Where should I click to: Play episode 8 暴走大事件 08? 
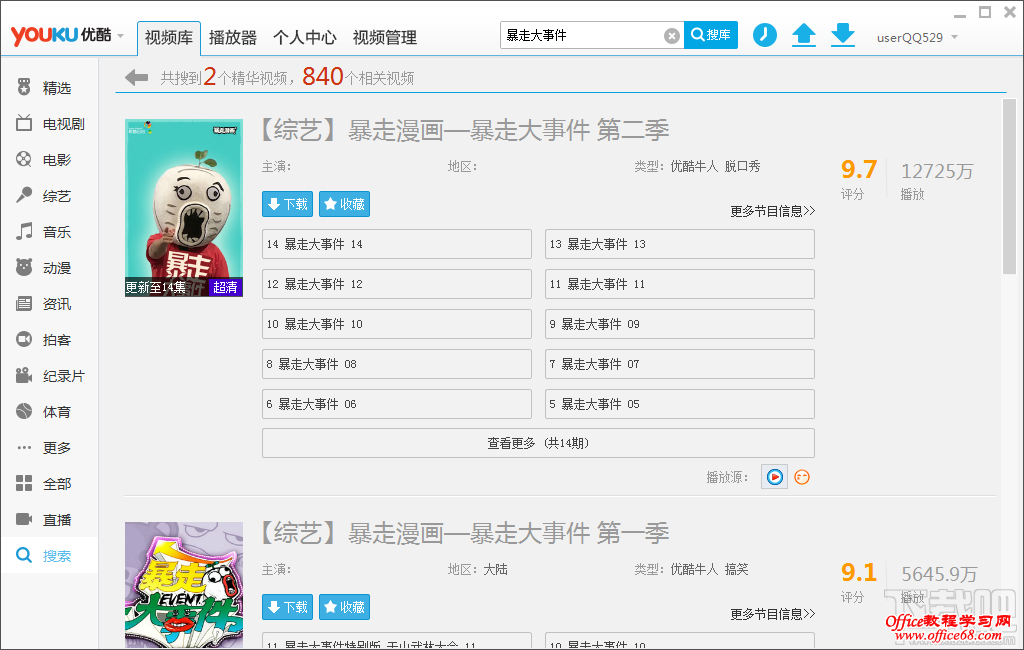pos(397,363)
